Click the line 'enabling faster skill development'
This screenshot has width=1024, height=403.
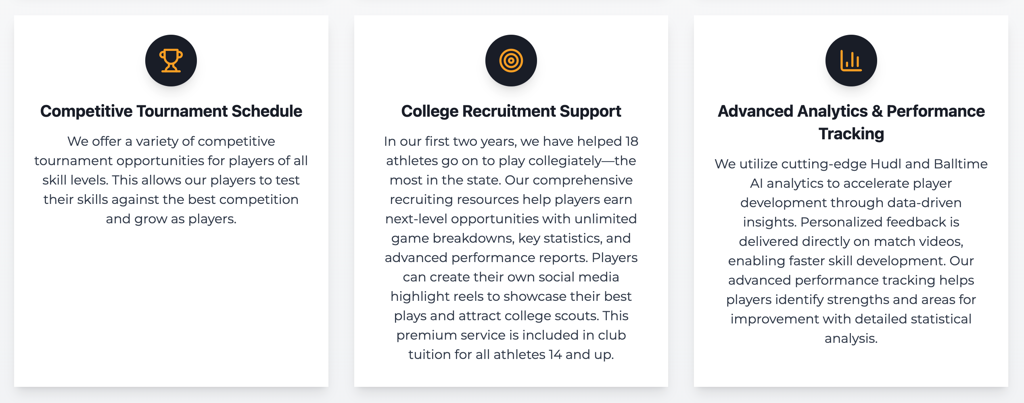(837, 261)
